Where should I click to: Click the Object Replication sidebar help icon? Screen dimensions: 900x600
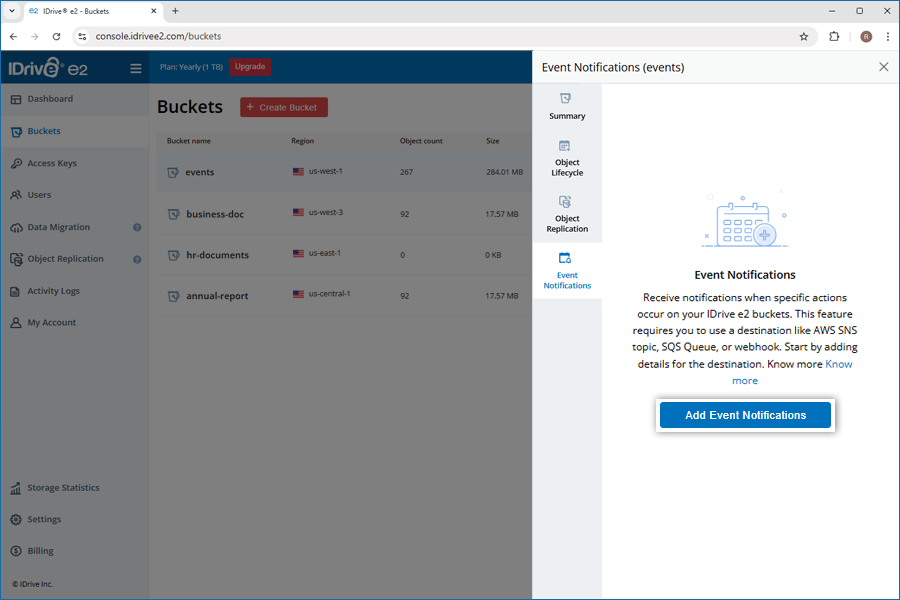[x=137, y=260]
